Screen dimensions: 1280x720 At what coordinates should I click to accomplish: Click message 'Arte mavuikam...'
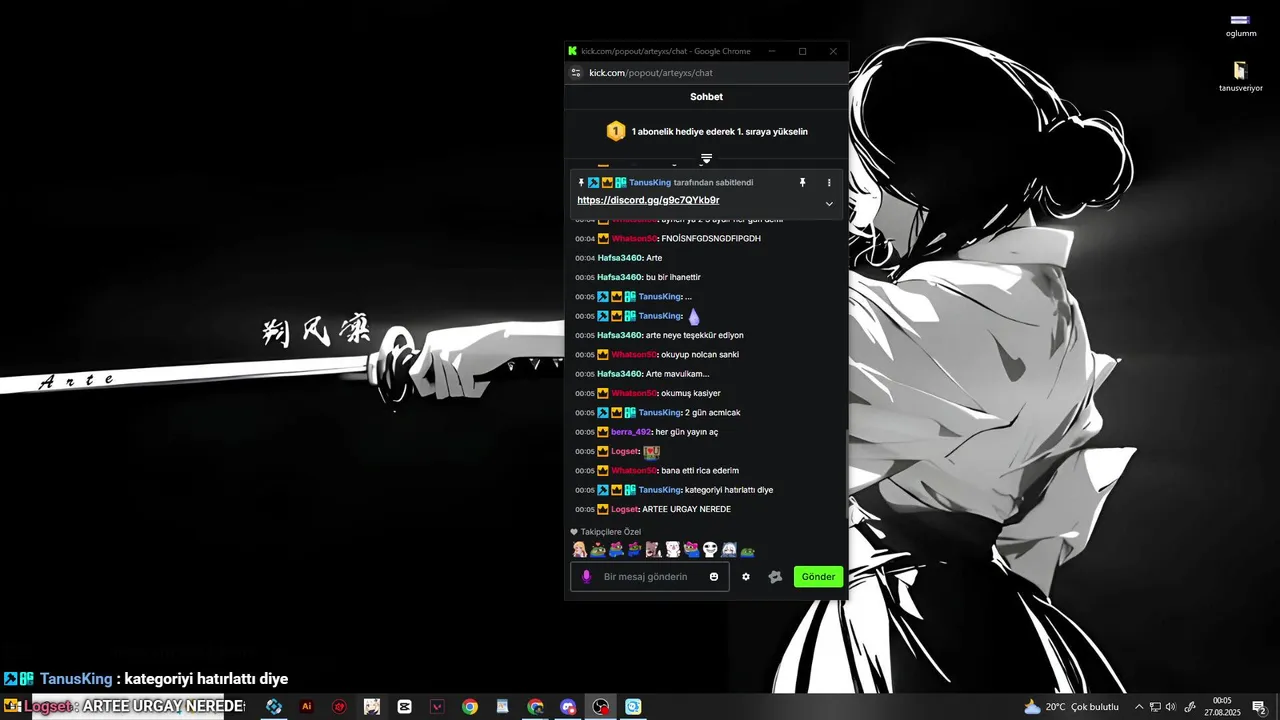(678, 374)
